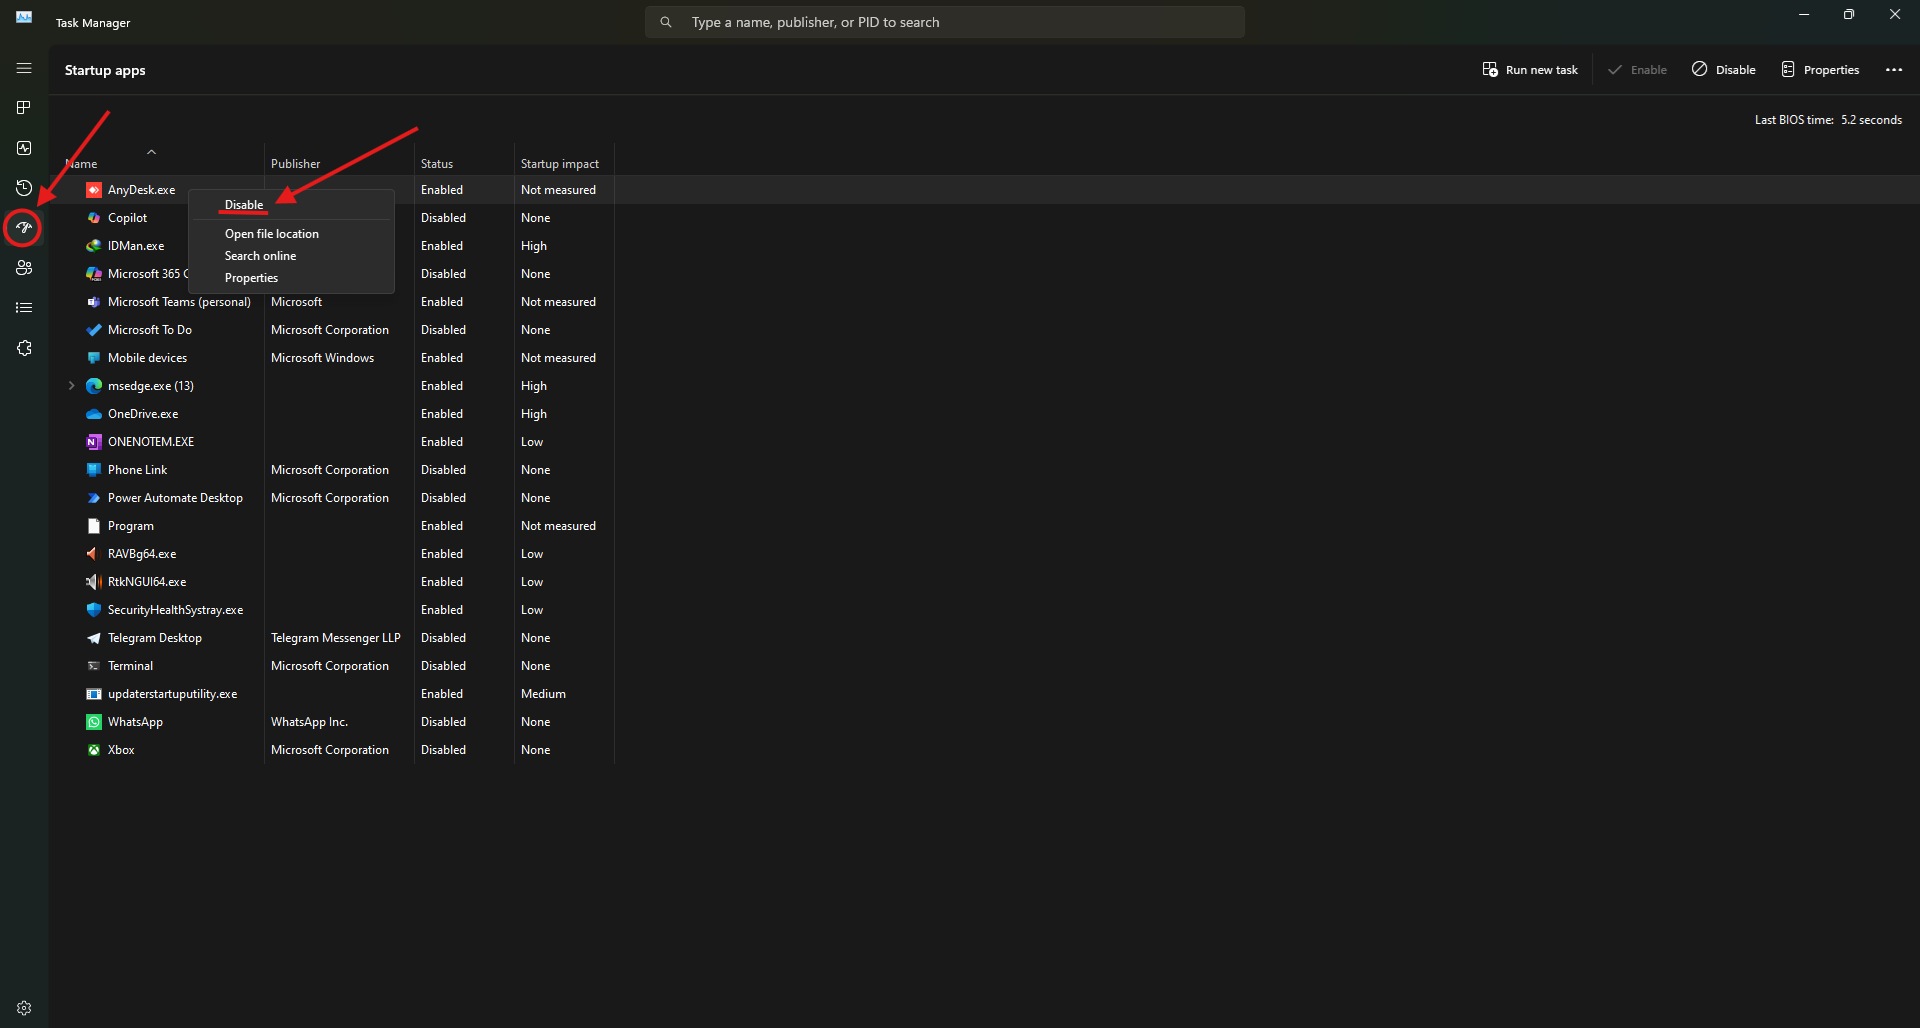This screenshot has height=1028, width=1920.
Task: Click the Microsoft Teams (personal) icon
Action: pyautogui.click(x=94, y=302)
